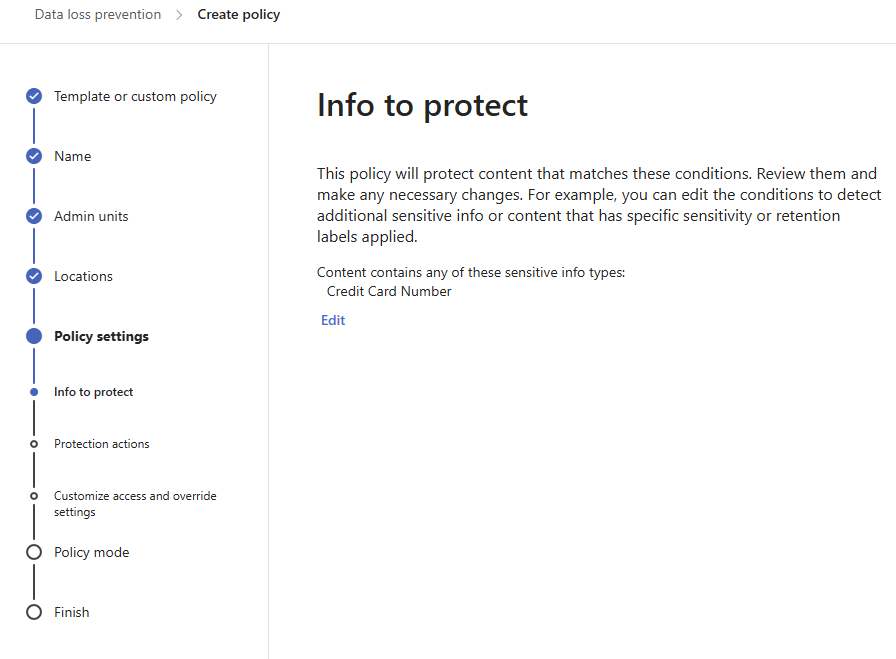Click Edit to modify sensitive info types
The image size is (896, 659).
[x=333, y=320]
